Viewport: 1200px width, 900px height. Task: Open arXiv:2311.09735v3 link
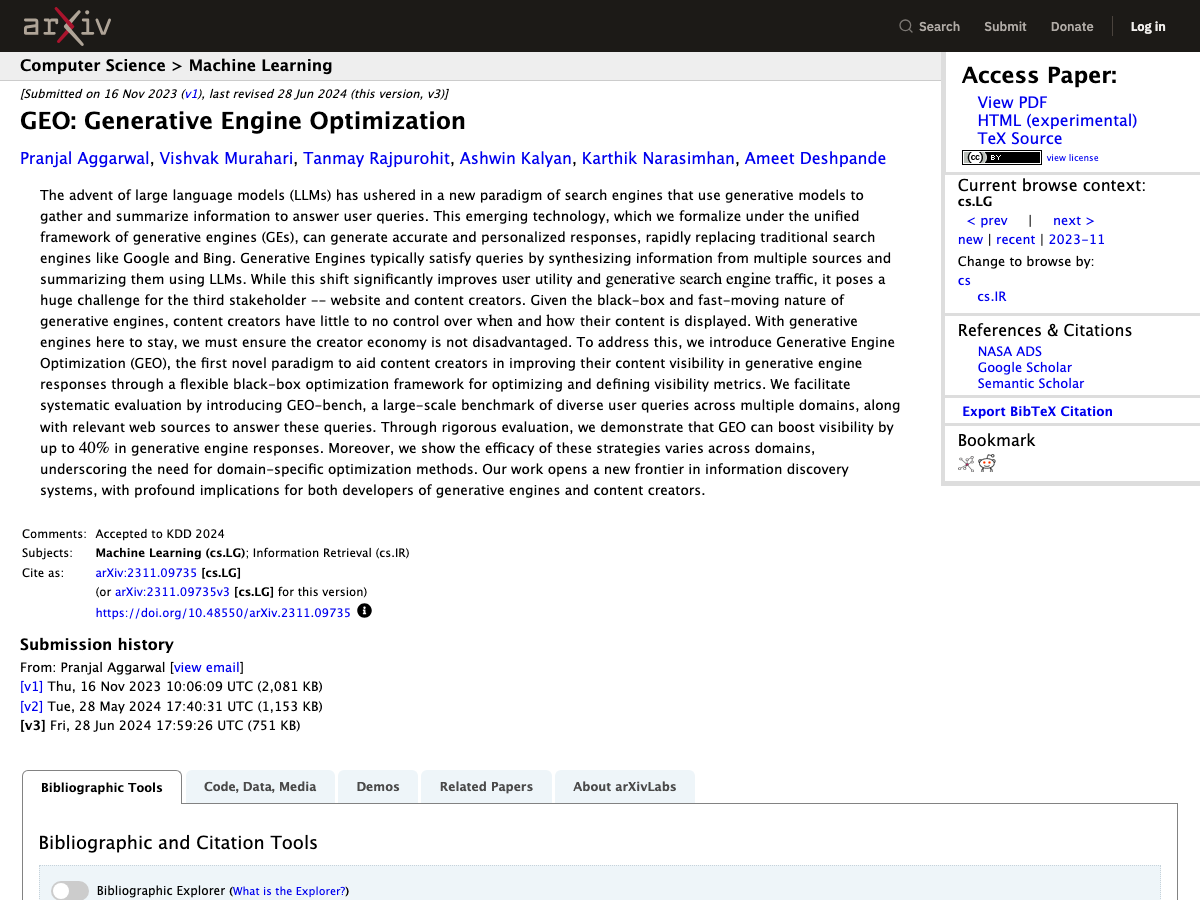(x=172, y=591)
